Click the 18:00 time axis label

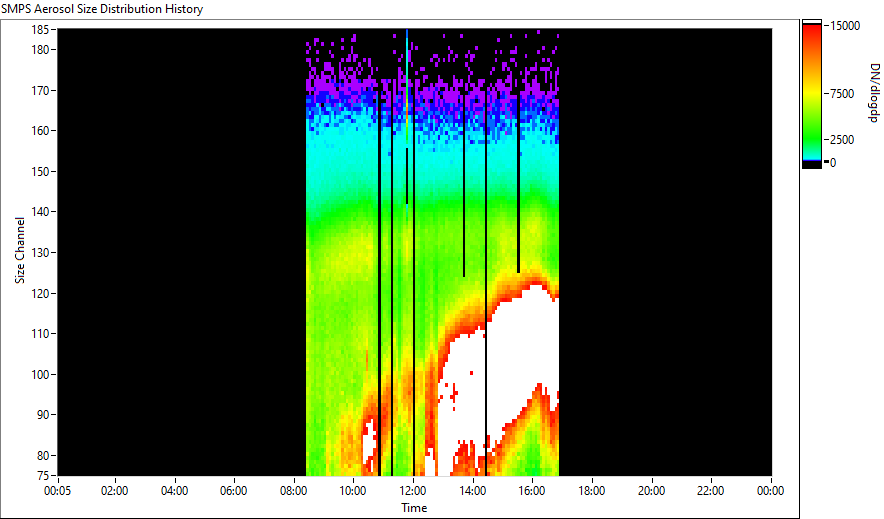(591, 491)
